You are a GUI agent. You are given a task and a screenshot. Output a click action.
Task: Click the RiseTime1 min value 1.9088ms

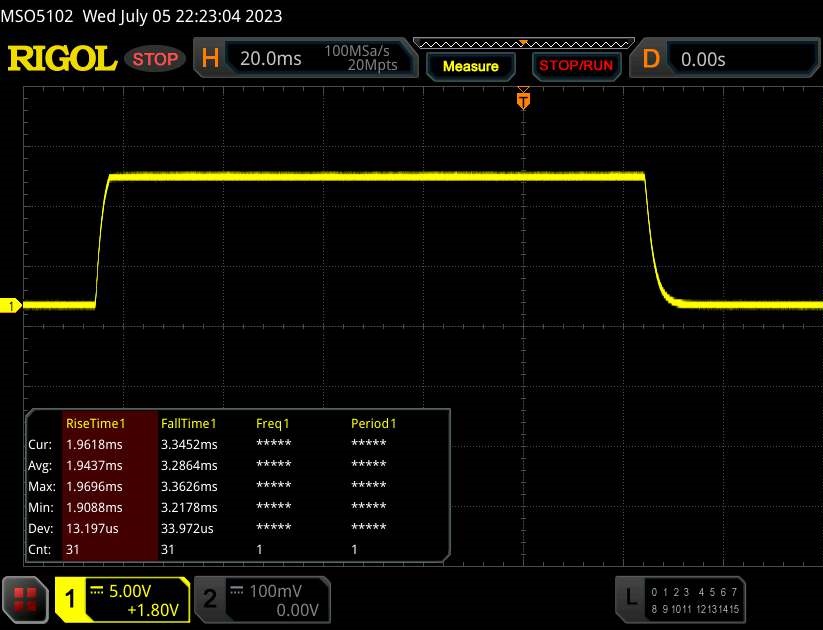tap(94, 508)
